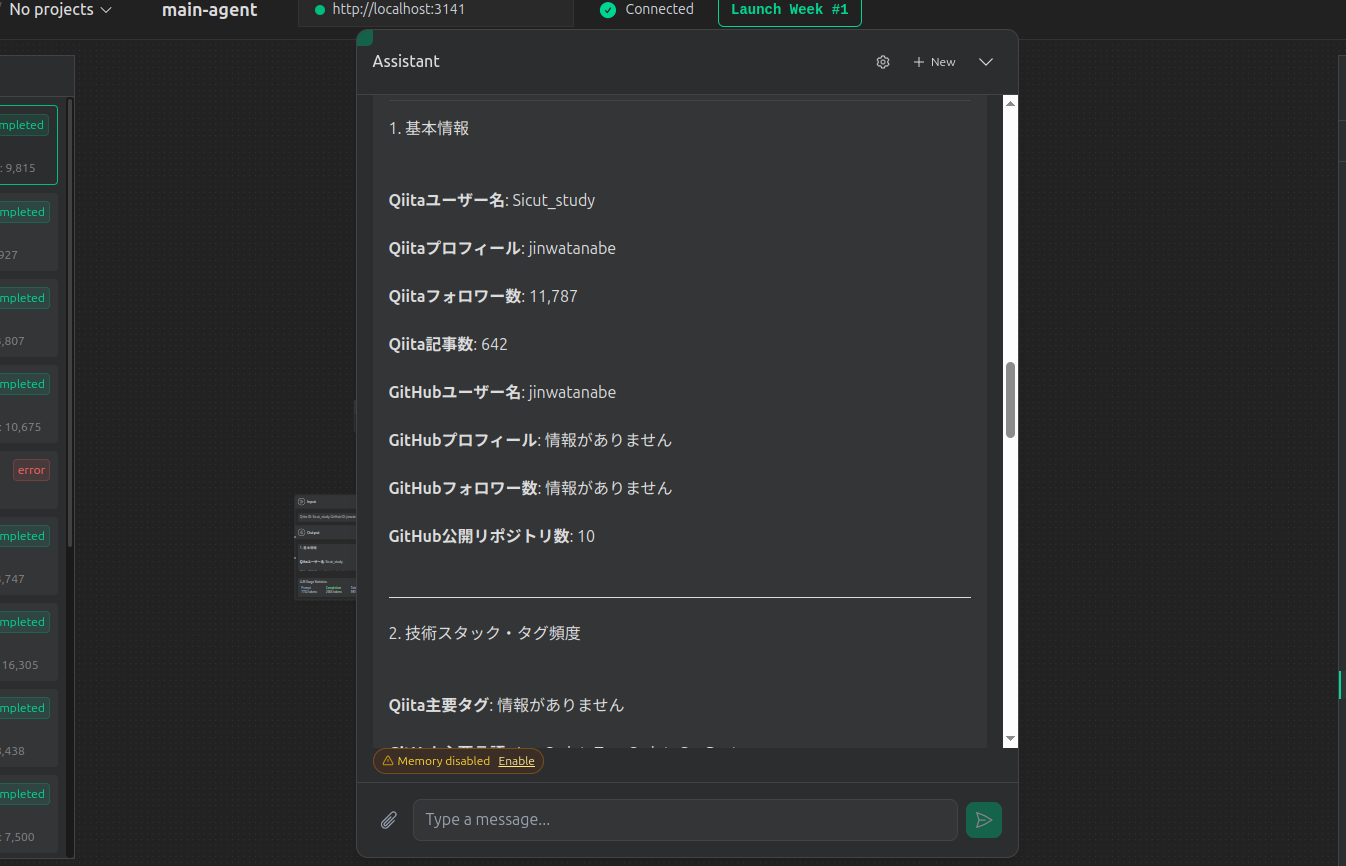The width and height of the screenshot is (1346, 866).
Task: Click the Connected status checkmark
Action: click(x=607, y=9)
